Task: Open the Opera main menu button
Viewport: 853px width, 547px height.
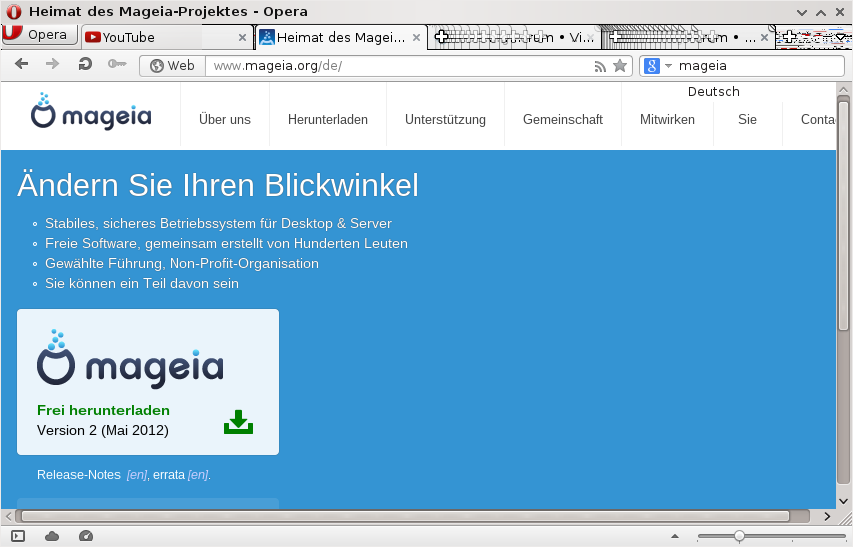Action: 38,35
